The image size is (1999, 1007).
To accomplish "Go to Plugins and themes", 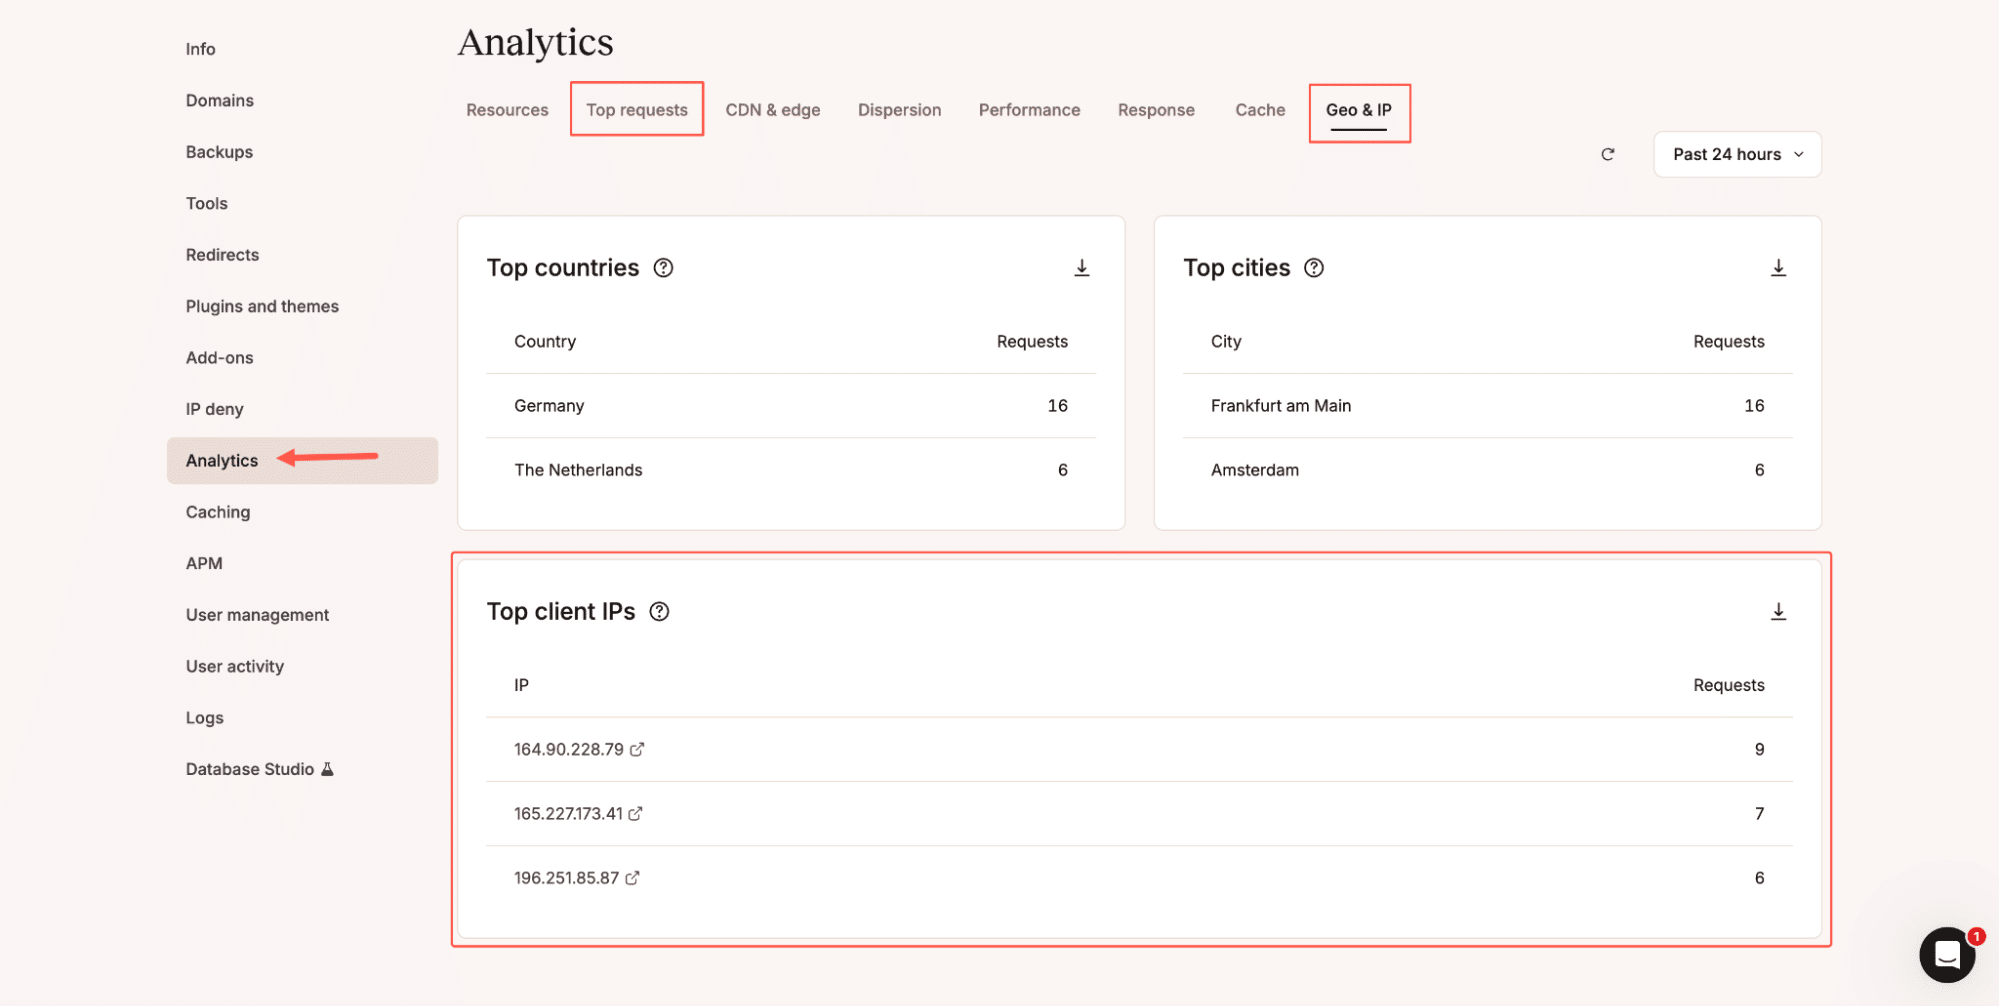I will pyautogui.click(x=262, y=306).
